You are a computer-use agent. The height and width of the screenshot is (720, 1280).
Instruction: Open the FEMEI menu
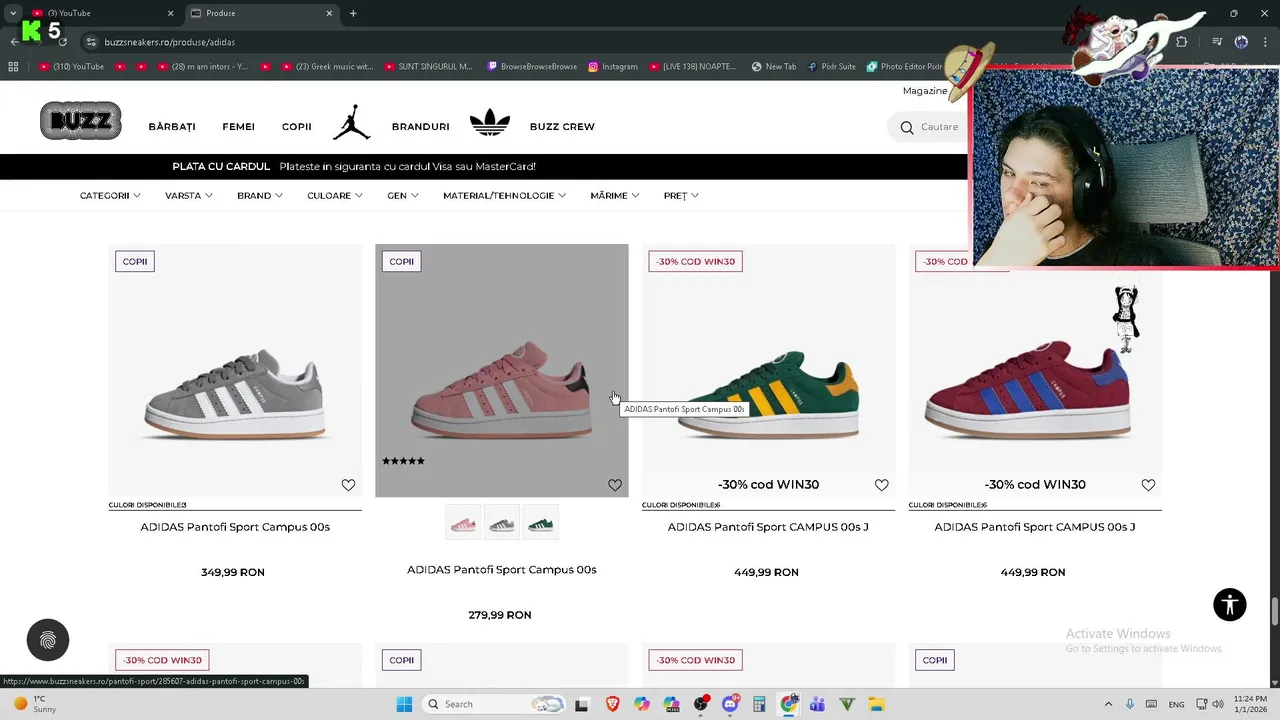[x=239, y=127]
